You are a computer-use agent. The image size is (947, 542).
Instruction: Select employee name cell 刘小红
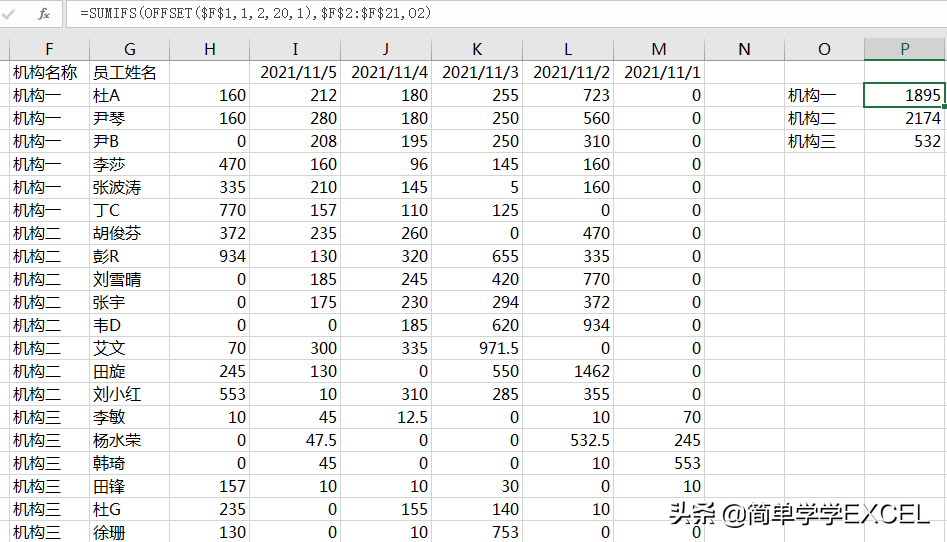[129, 394]
